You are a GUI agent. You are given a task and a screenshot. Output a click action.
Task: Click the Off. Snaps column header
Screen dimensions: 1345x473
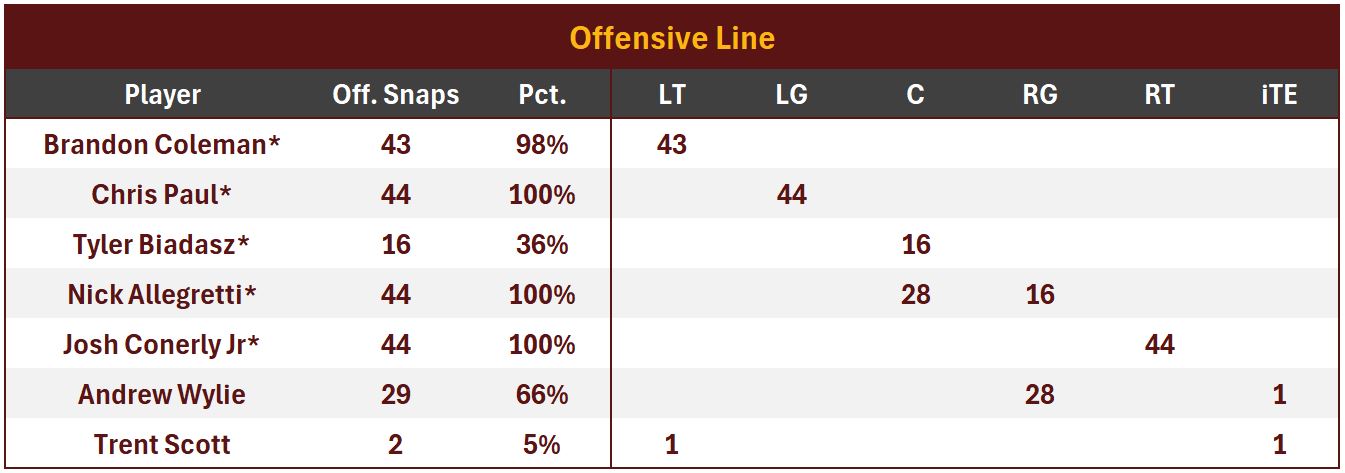(x=395, y=95)
